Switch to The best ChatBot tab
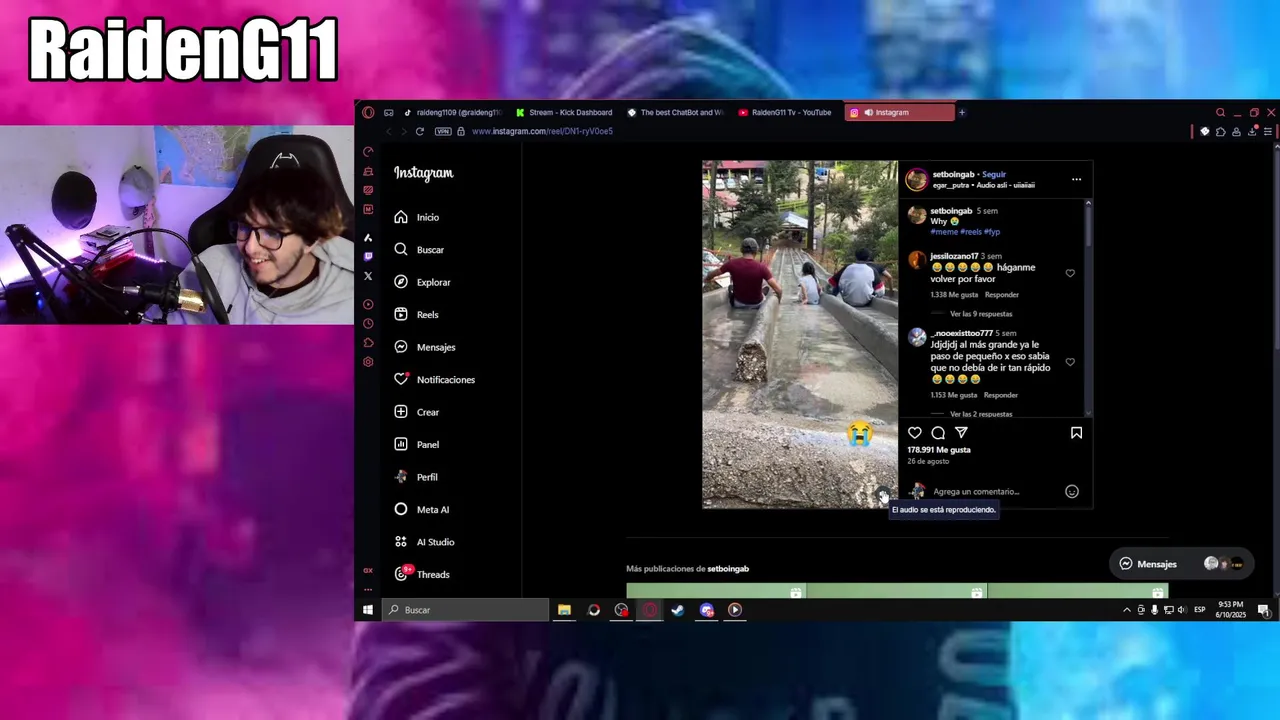The height and width of the screenshot is (720, 1280). [x=676, y=112]
